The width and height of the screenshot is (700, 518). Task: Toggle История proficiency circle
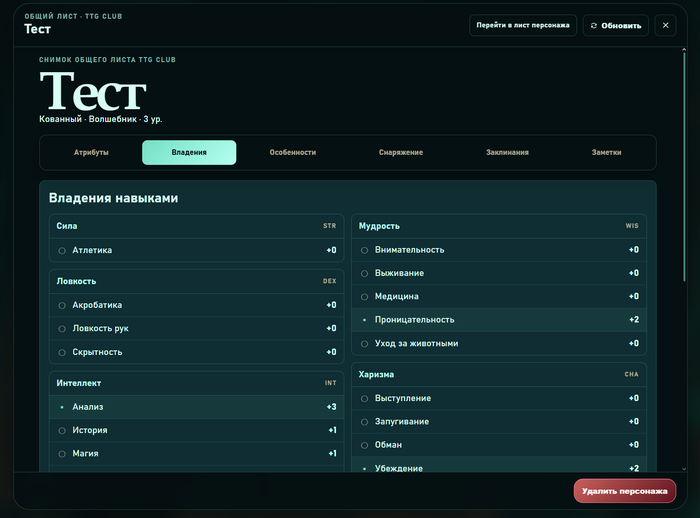point(62,430)
